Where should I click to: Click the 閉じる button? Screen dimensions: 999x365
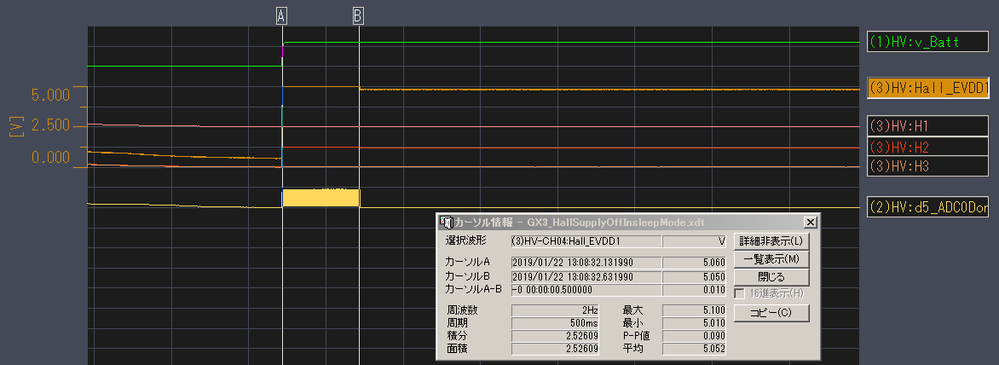[x=772, y=277]
